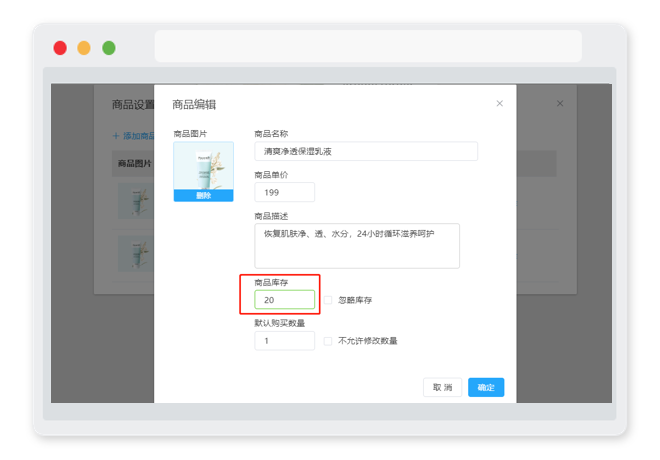Focus the 商品名称 text field

click(x=366, y=151)
